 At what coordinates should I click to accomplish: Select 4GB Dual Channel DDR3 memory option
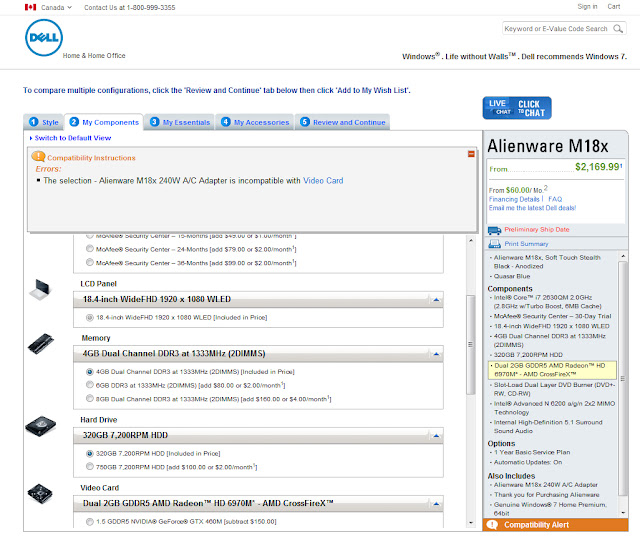90,371
